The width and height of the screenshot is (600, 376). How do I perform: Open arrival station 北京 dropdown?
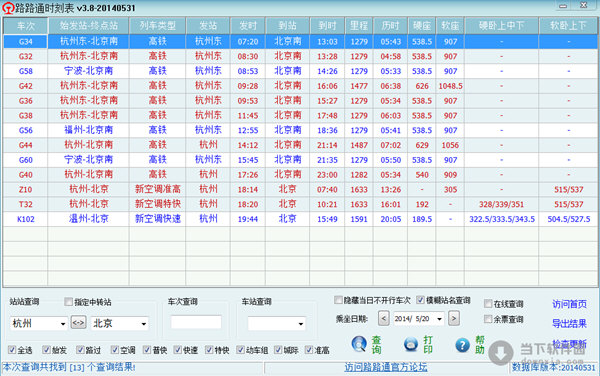pyautogui.click(x=144, y=324)
